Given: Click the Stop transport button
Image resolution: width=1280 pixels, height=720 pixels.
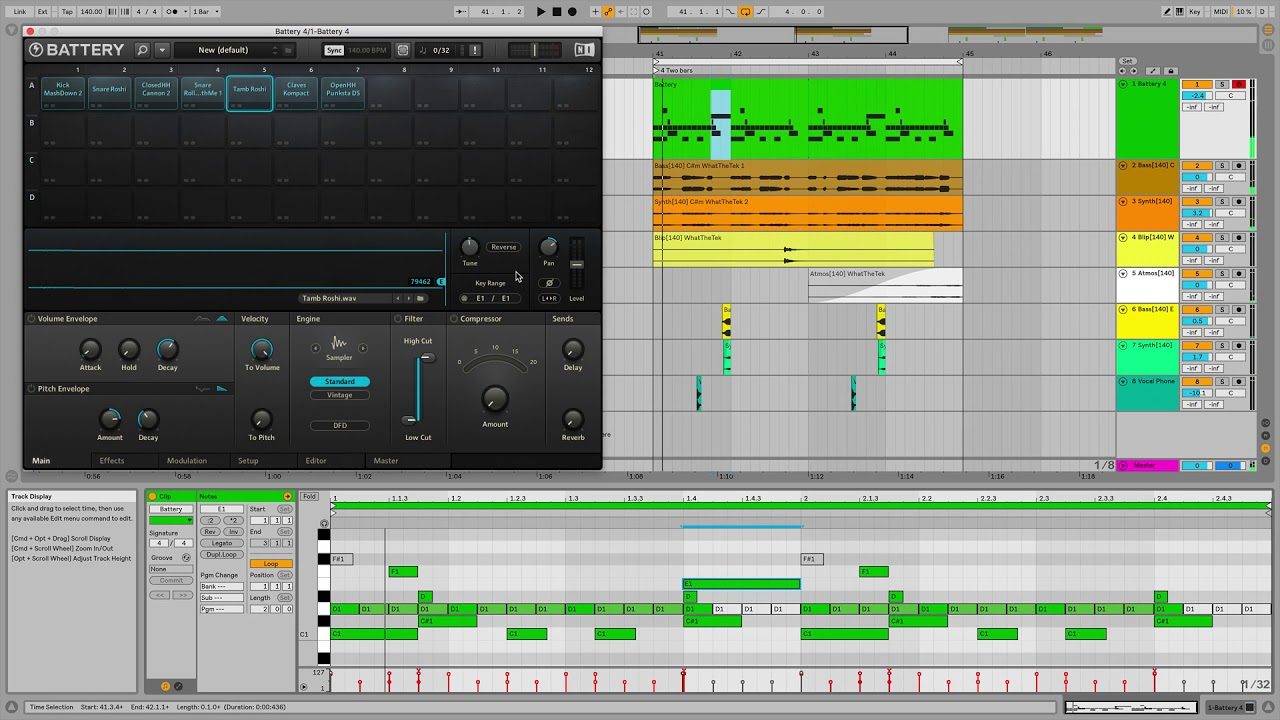Looking at the screenshot, I should pos(557,12).
